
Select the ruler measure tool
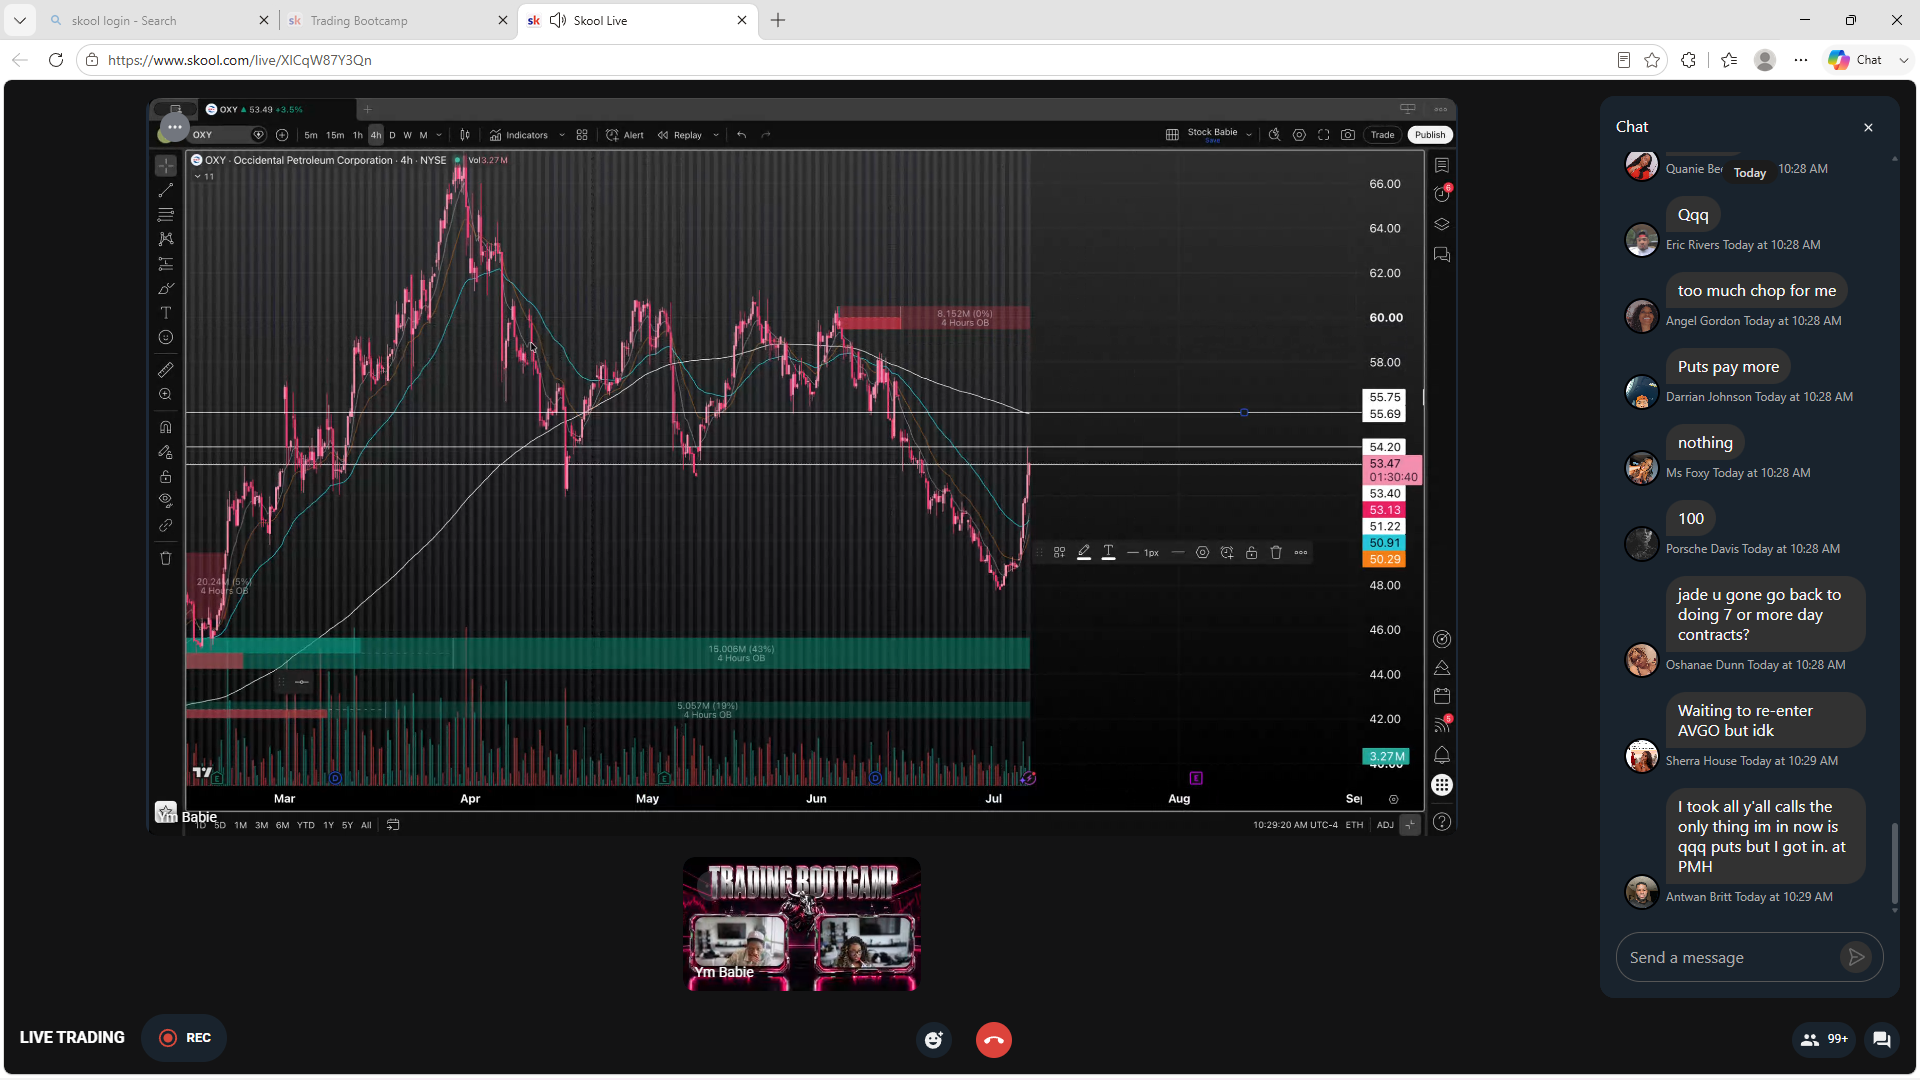pyautogui.click(x=166, y=370)
